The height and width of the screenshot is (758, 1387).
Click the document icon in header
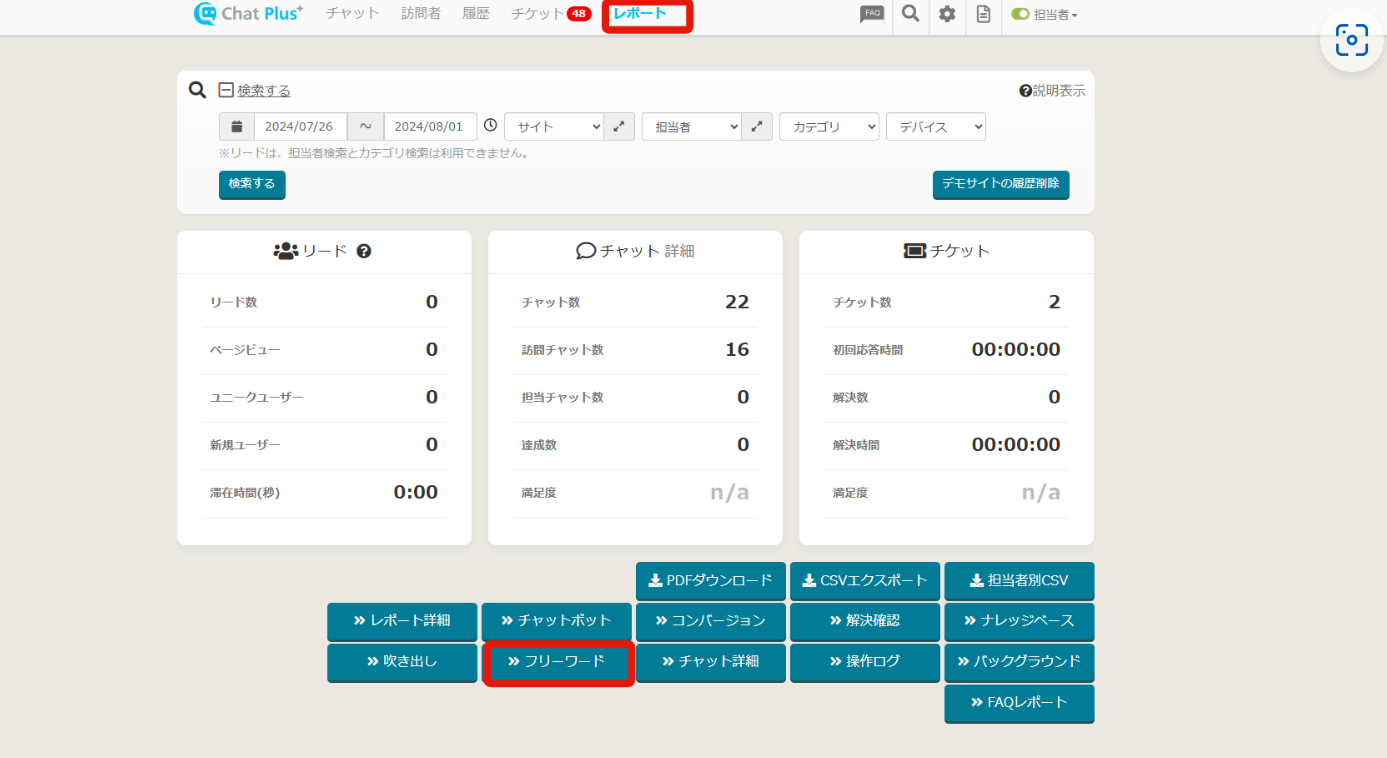coord(984,15)
